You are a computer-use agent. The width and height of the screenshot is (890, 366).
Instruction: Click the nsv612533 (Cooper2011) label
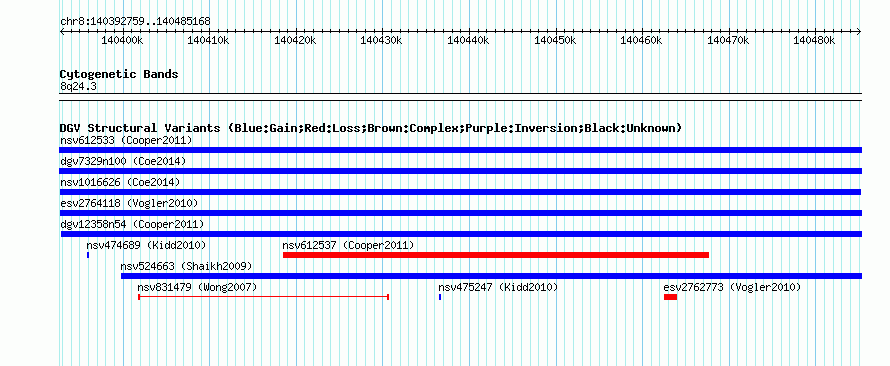[x=126, y=140]
